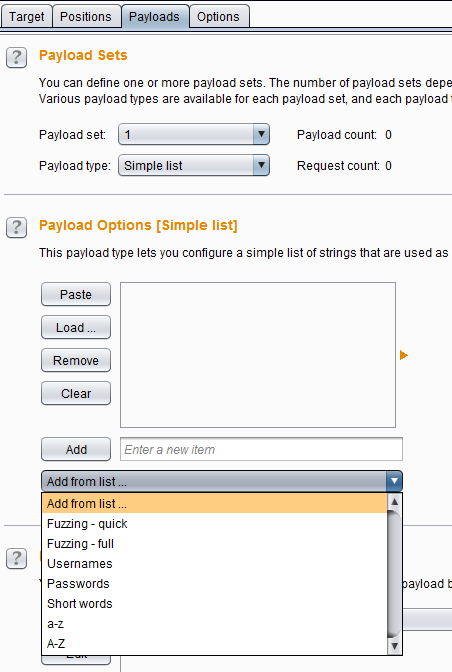Open help for Payload Sets section
452x672 pixels.
(16, 57)
